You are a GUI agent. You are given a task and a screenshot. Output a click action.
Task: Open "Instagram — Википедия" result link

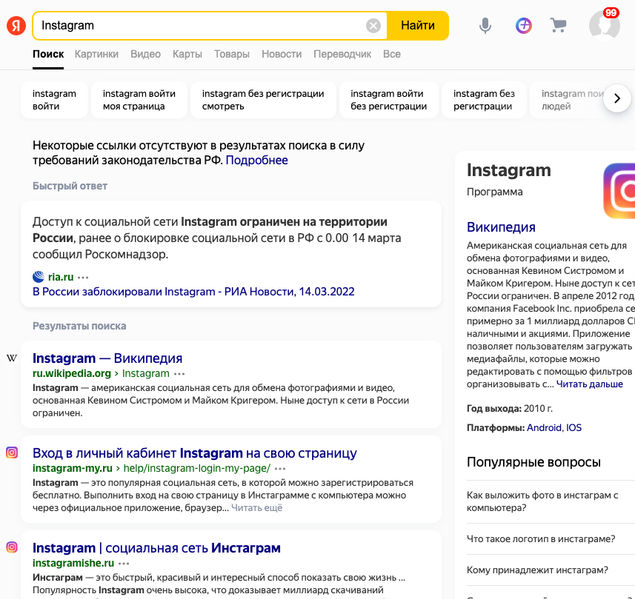point(107,358)
